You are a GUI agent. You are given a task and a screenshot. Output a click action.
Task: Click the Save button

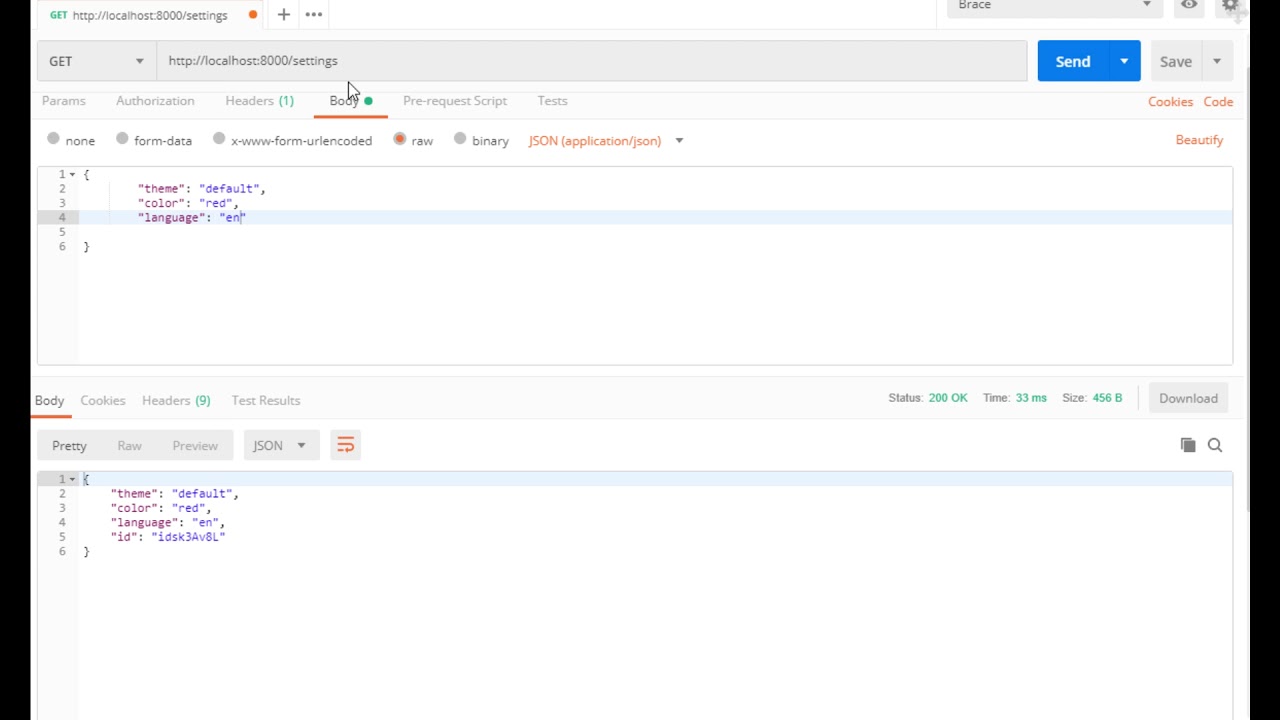click(x=1176, y=61)
